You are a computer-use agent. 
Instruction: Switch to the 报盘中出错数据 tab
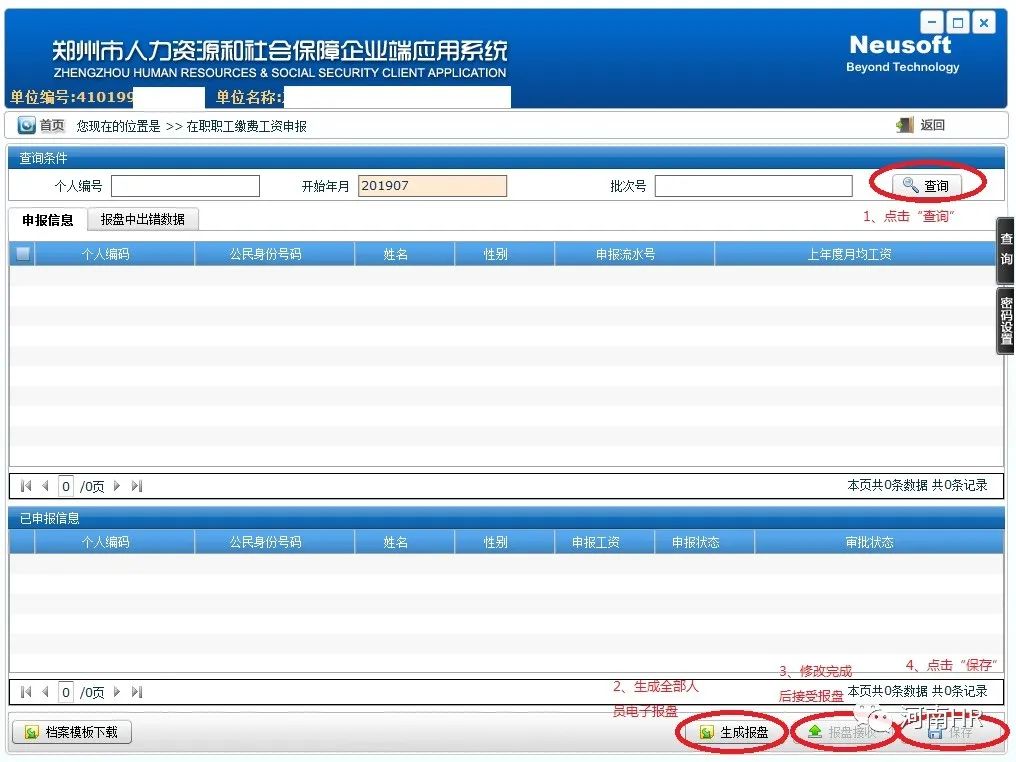143,220
